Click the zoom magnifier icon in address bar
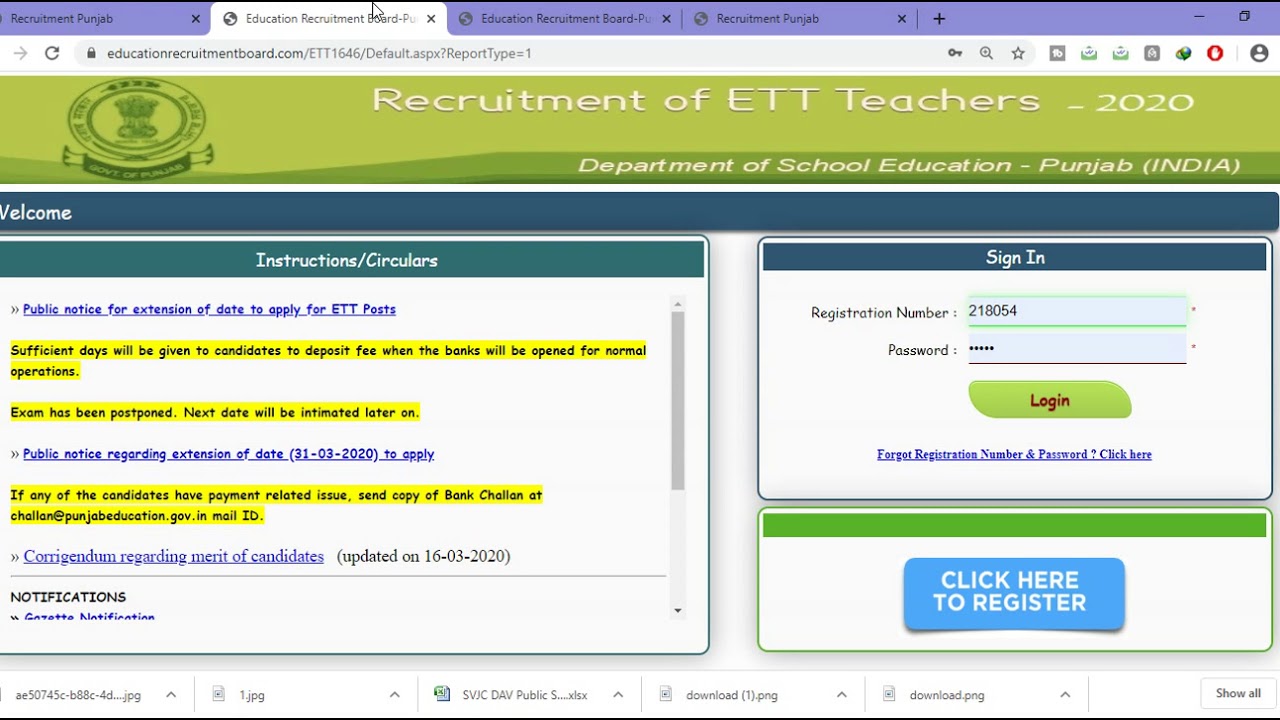Screen dimensions: 1280x720 [986, 53]
